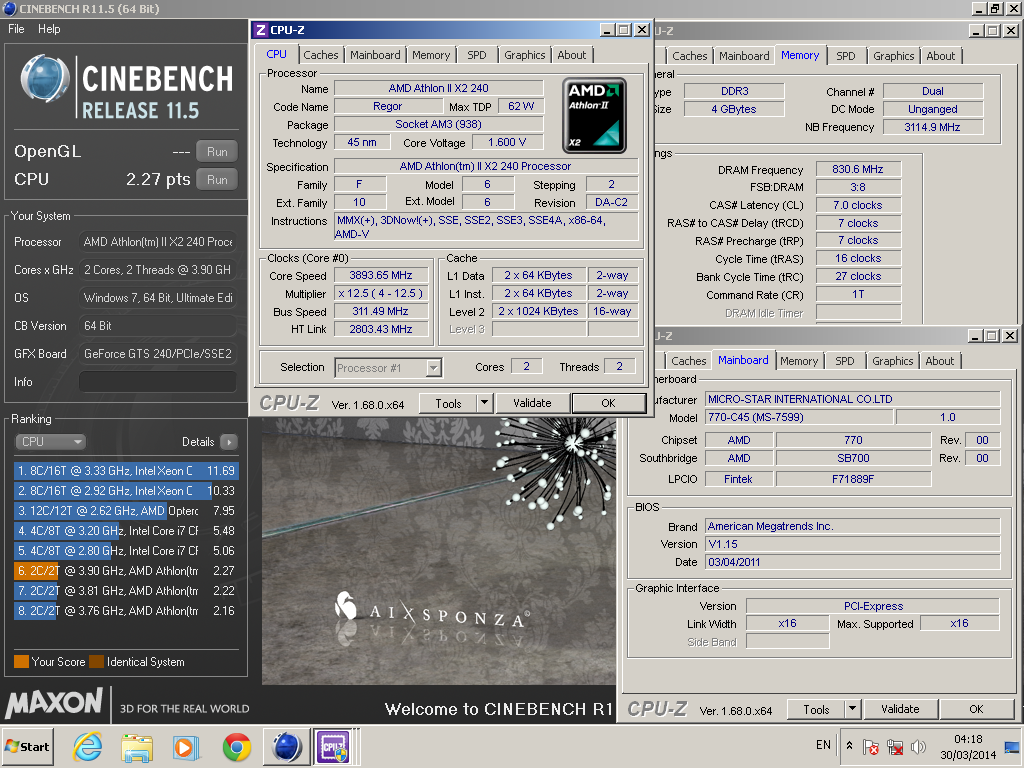Expand Tools arrow in Mainboard CPU-Z window
Screen dimensions: 1024x768
pos(852,709)
